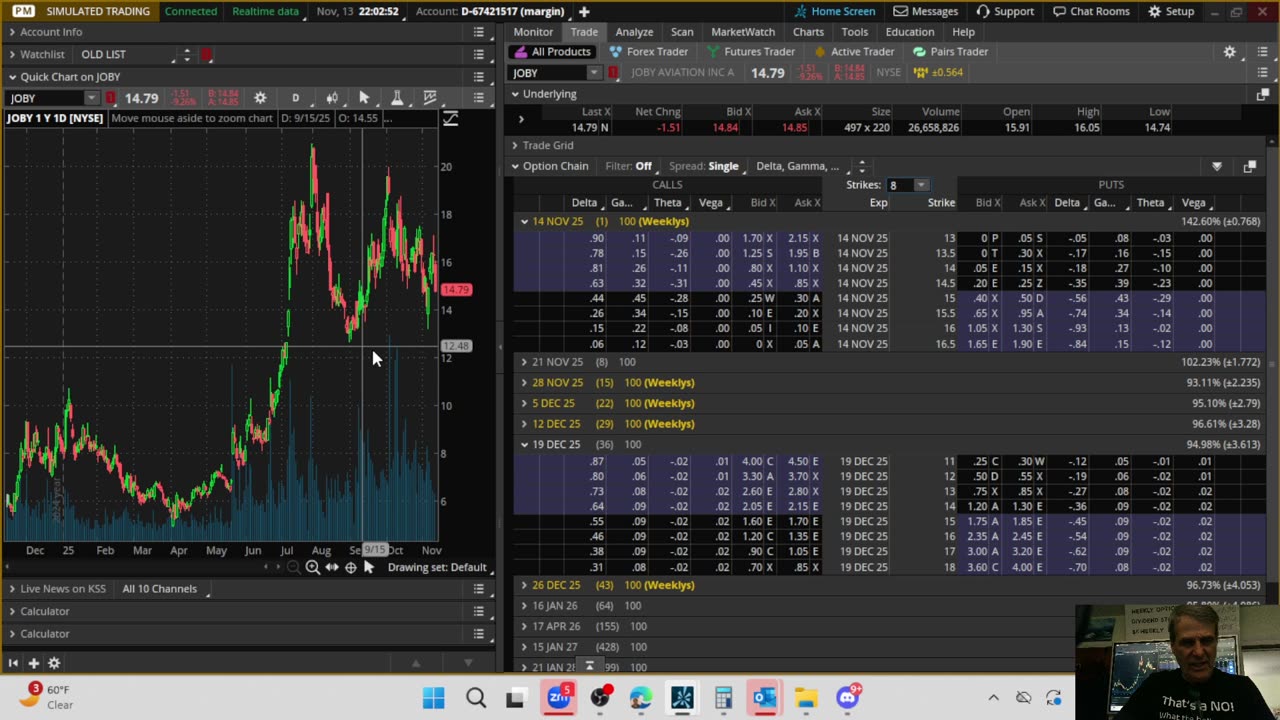Zoom in using the magnifier plus below chart
The height and width of the screenshot is (720, 1280).
click(x=312, y=567)
